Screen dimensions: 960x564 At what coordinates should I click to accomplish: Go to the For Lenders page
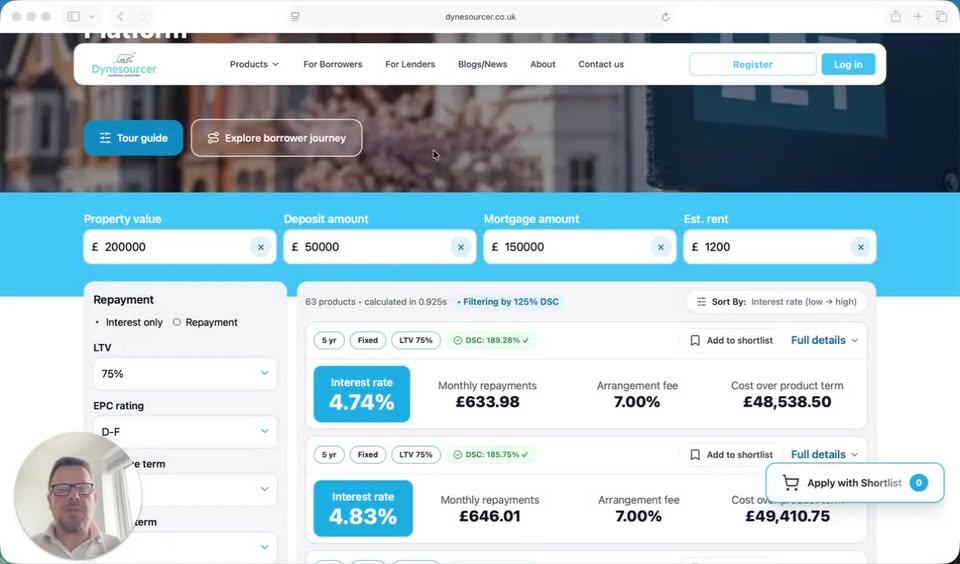coord(410,64)
